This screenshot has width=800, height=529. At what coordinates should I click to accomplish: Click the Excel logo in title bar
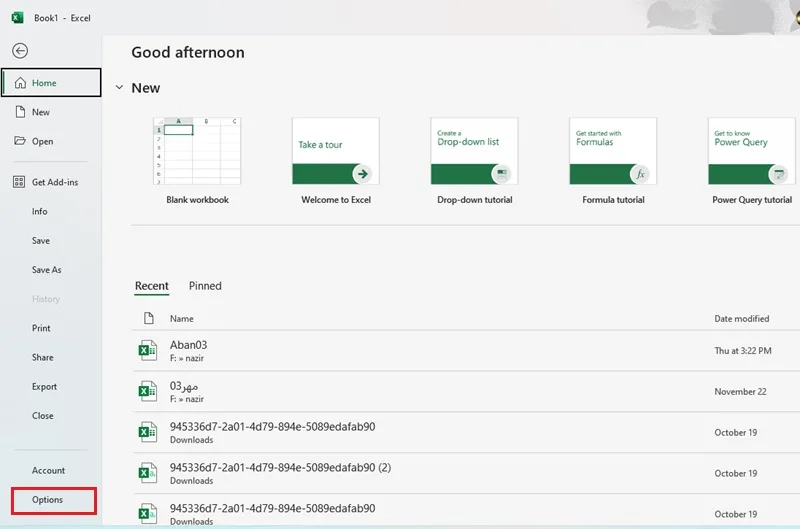17,18
